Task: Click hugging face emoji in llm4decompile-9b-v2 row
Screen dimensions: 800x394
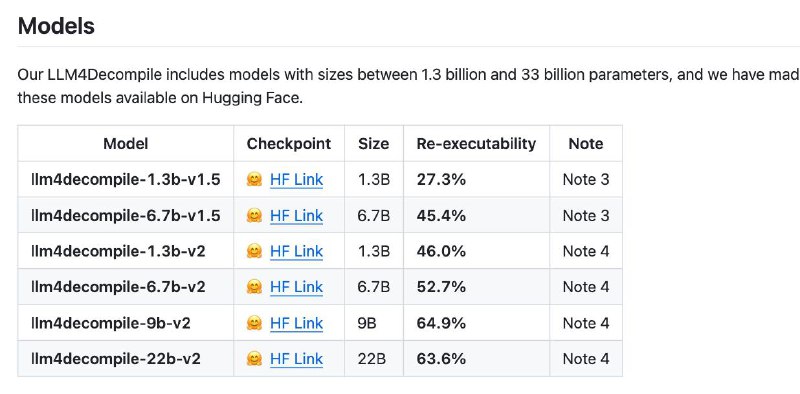Action: pyautogui.click(x=254, y=323)
